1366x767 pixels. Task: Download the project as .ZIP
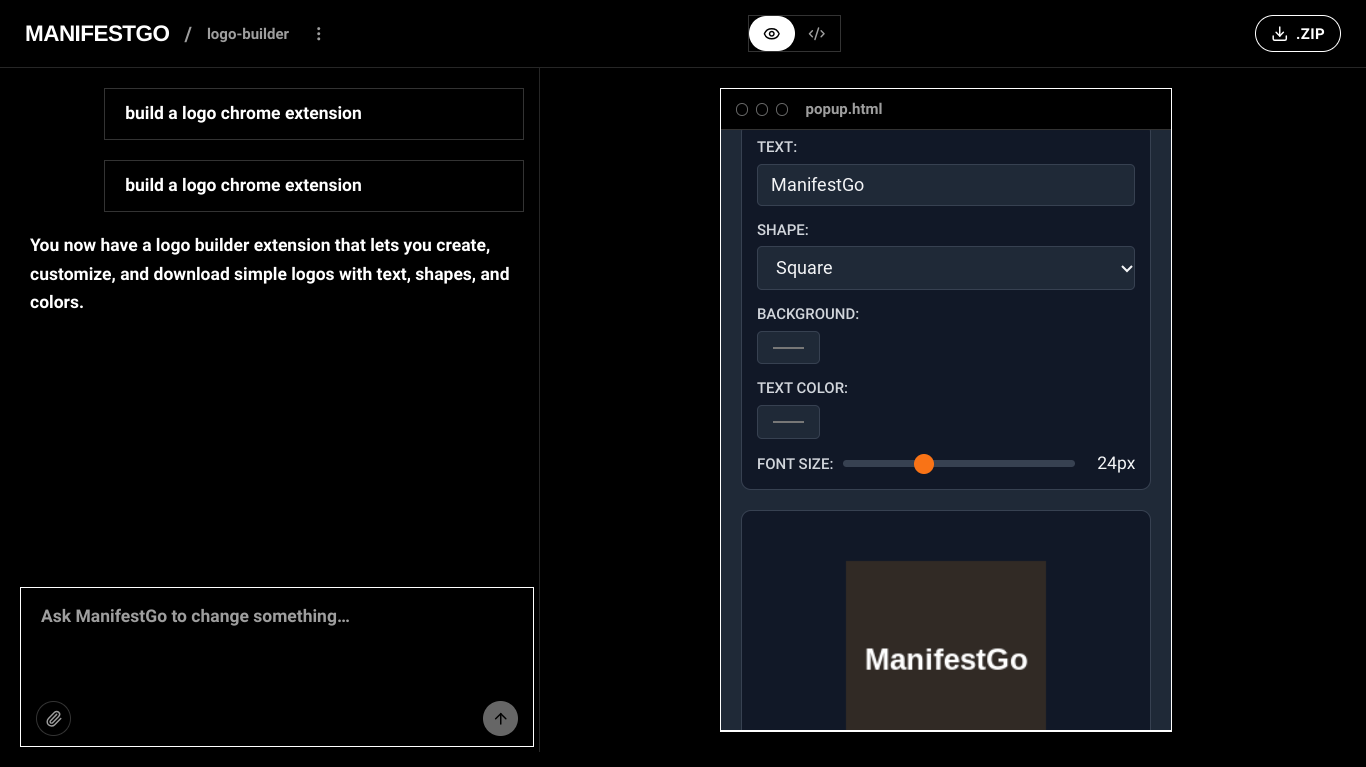(1298, 34)
